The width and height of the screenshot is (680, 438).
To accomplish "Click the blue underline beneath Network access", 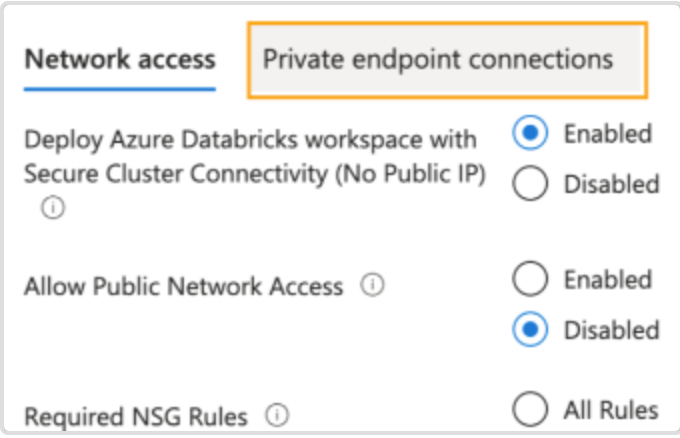I will 120,89.
